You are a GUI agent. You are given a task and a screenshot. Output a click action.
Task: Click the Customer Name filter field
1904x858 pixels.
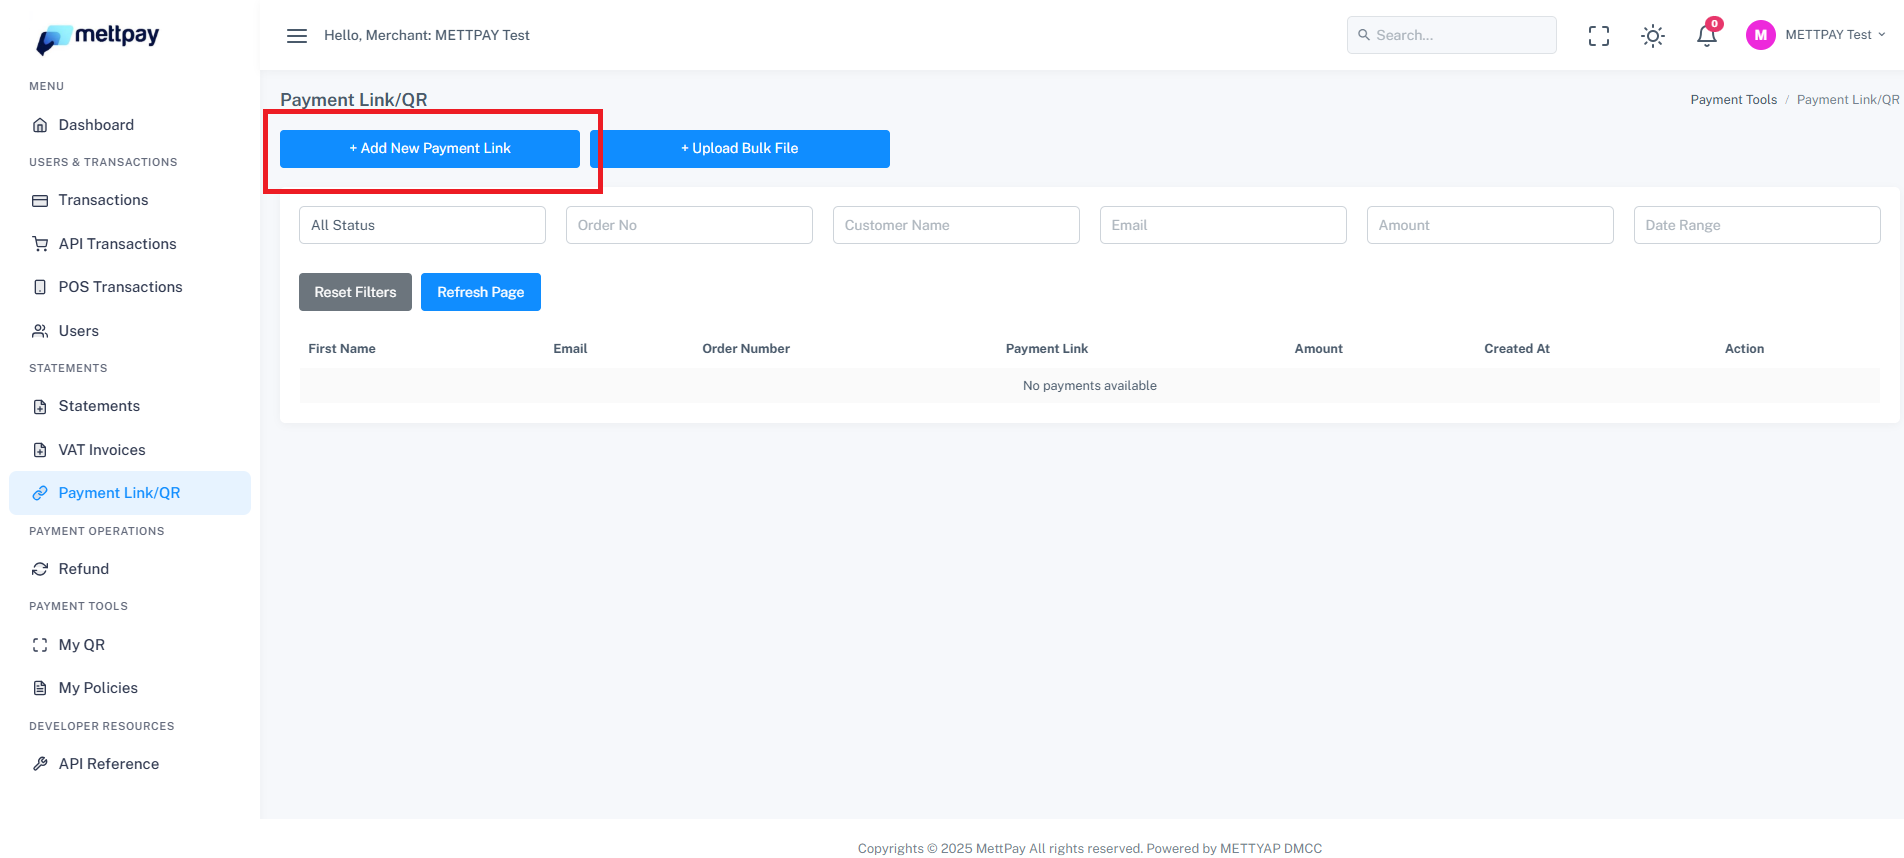956,225
